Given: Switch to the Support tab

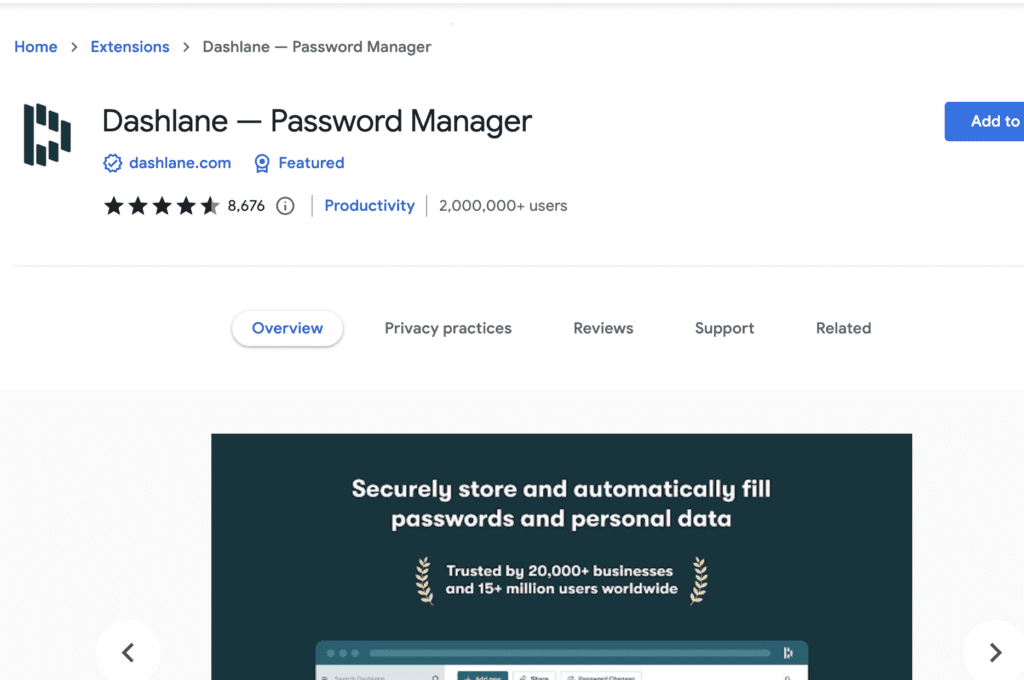Looking at the screenshot, I should coord(724,329).
